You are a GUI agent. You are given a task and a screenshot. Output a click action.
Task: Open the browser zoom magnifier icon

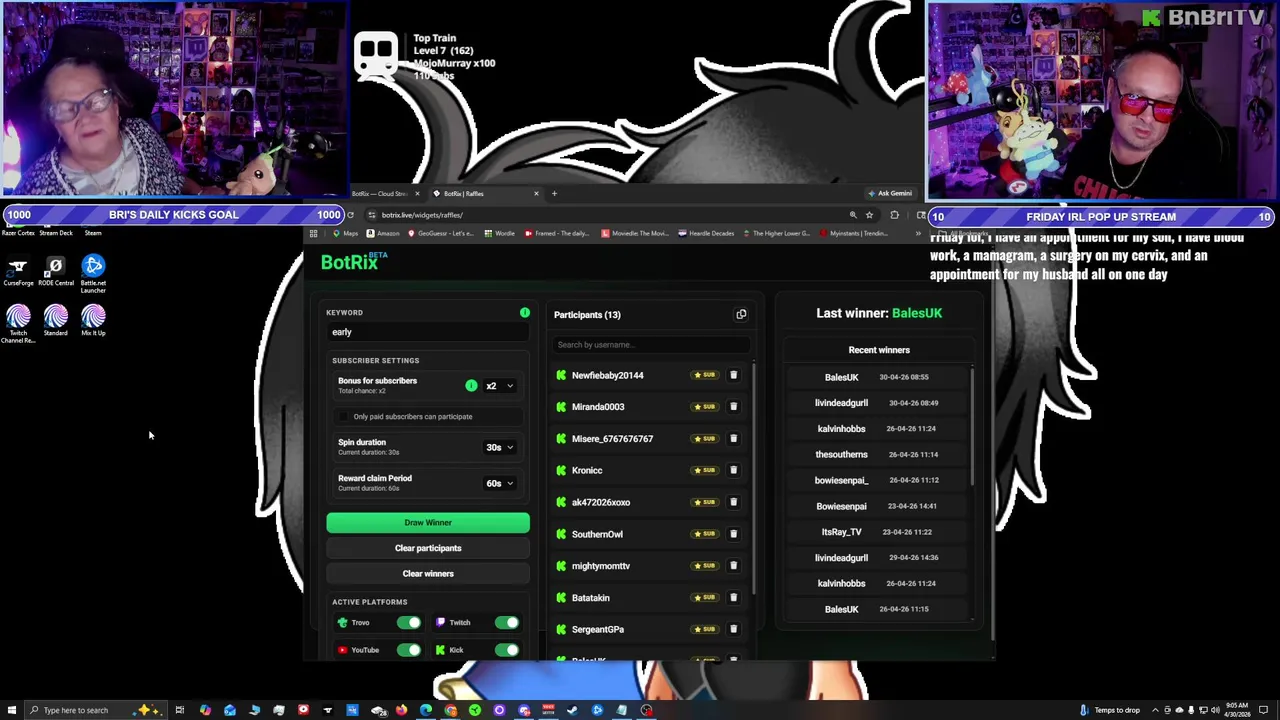coord(853,215)
